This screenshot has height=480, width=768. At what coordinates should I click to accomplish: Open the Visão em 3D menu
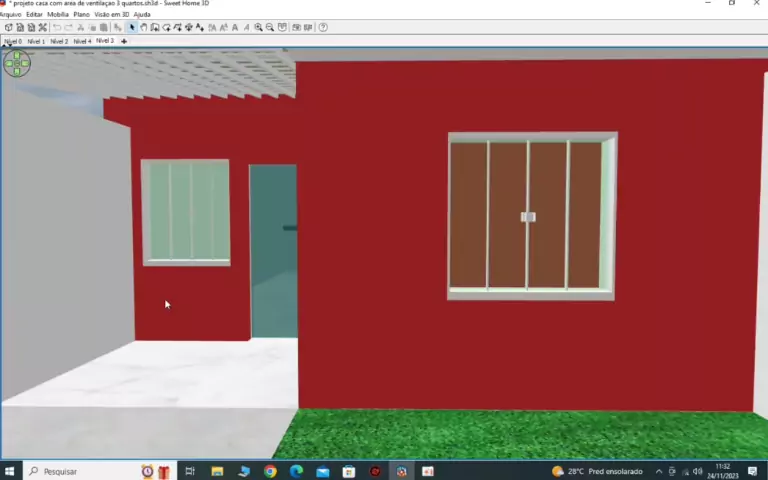click(x=111, y=15)
